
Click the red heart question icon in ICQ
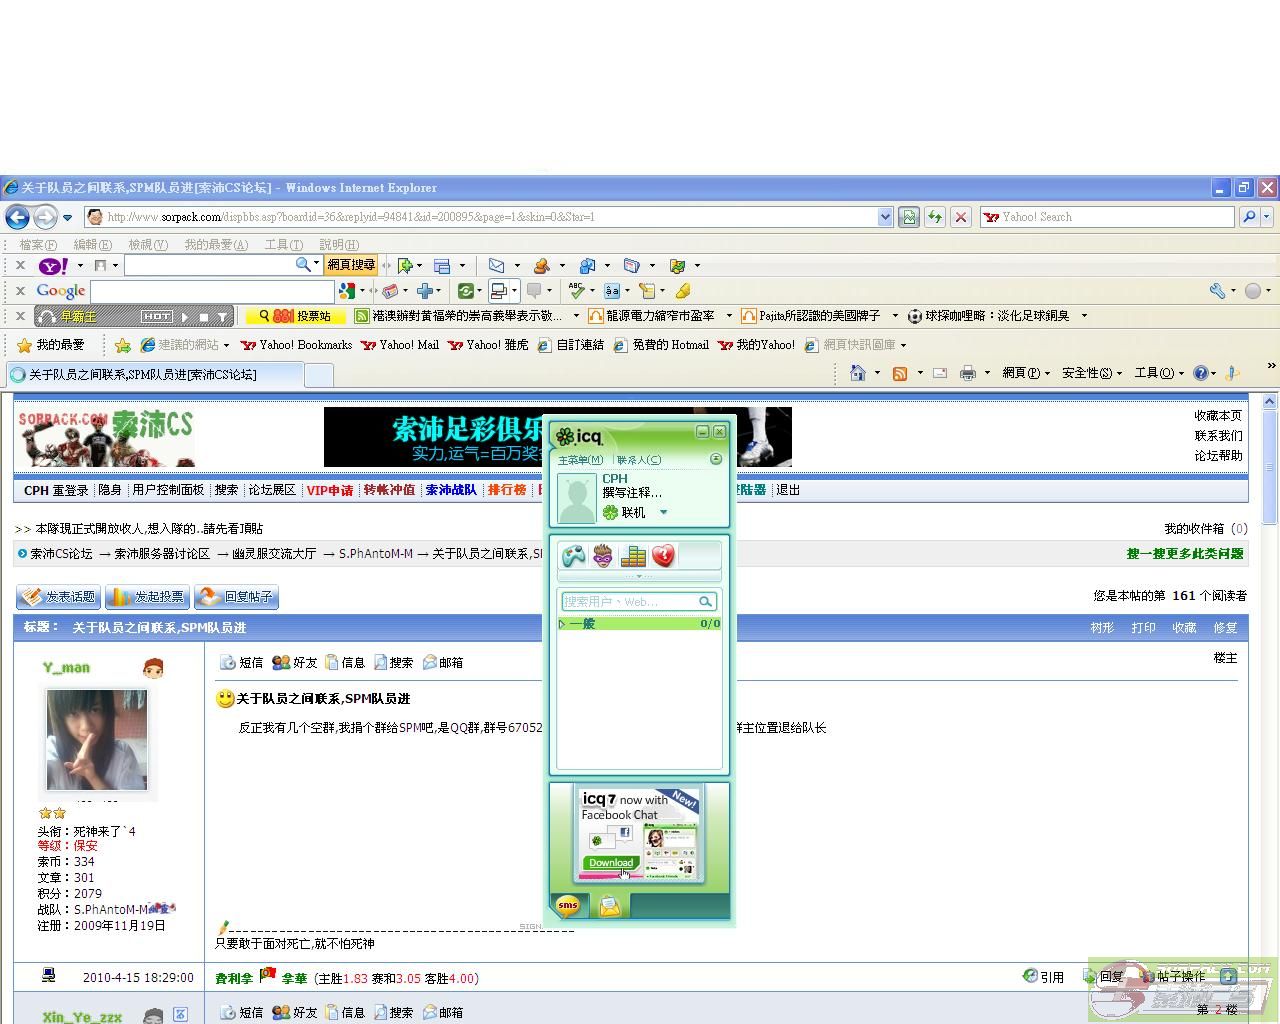click(x=663, y=556)
